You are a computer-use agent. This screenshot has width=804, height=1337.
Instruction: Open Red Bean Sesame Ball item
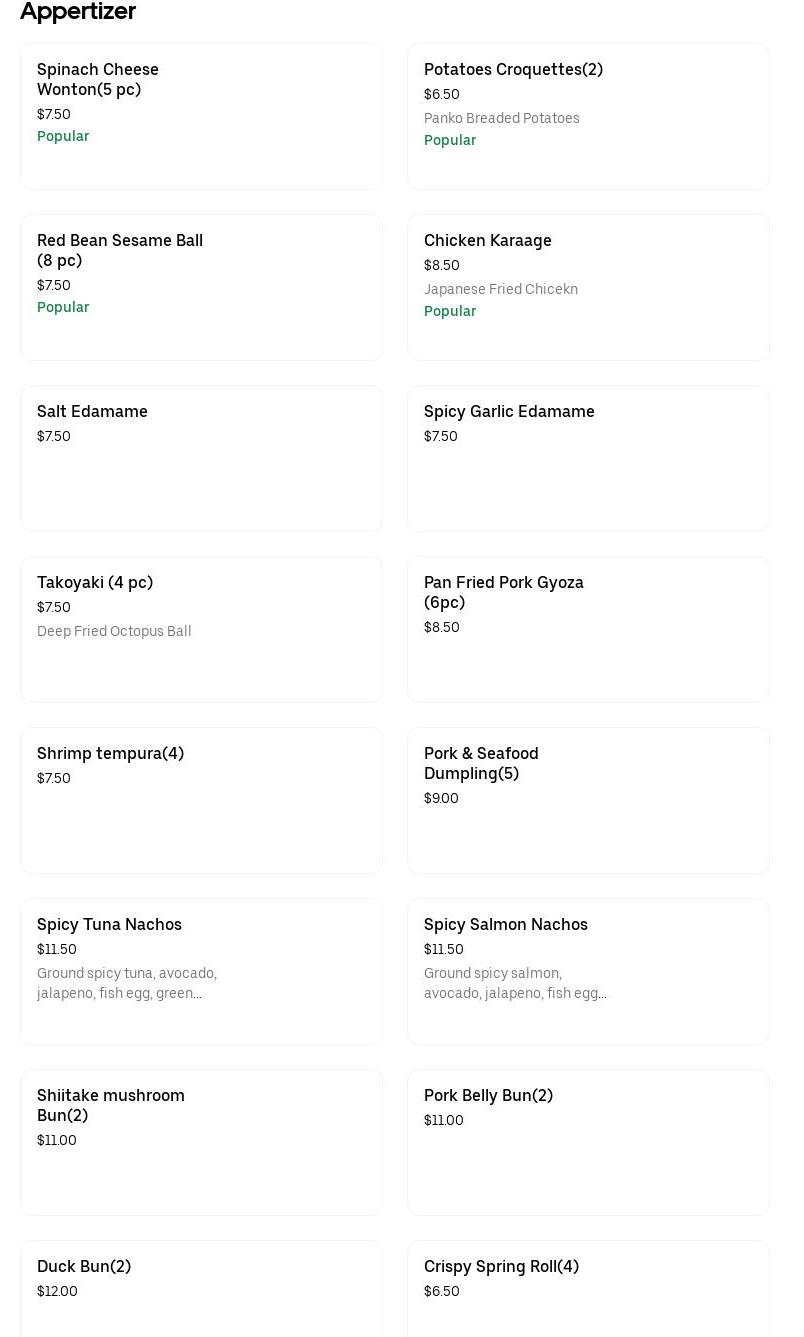click(x=201, y=287)
